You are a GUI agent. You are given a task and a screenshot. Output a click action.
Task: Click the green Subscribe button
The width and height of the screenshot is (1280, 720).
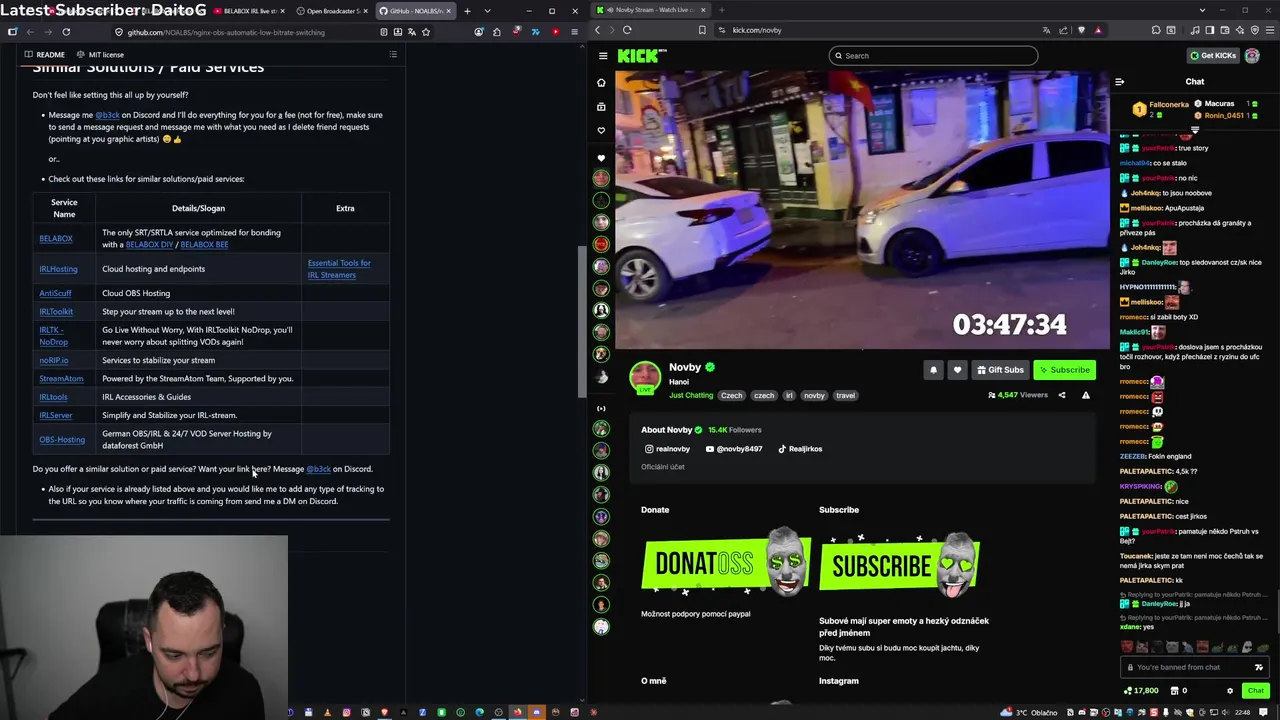tap(1064, 370)
